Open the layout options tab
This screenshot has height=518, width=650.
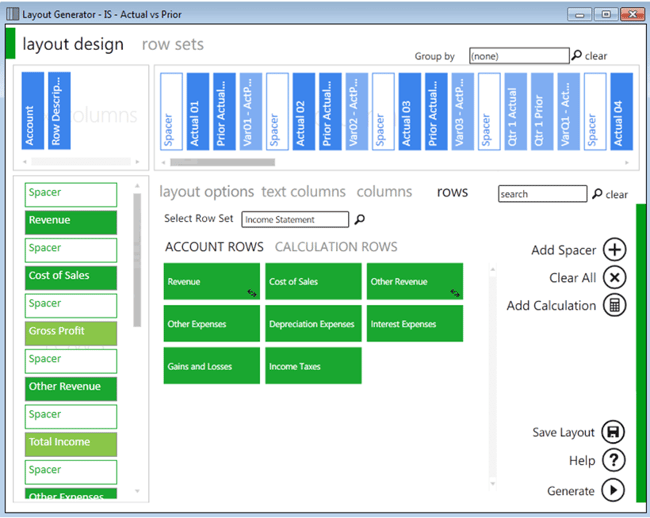[x=206, y=191]
